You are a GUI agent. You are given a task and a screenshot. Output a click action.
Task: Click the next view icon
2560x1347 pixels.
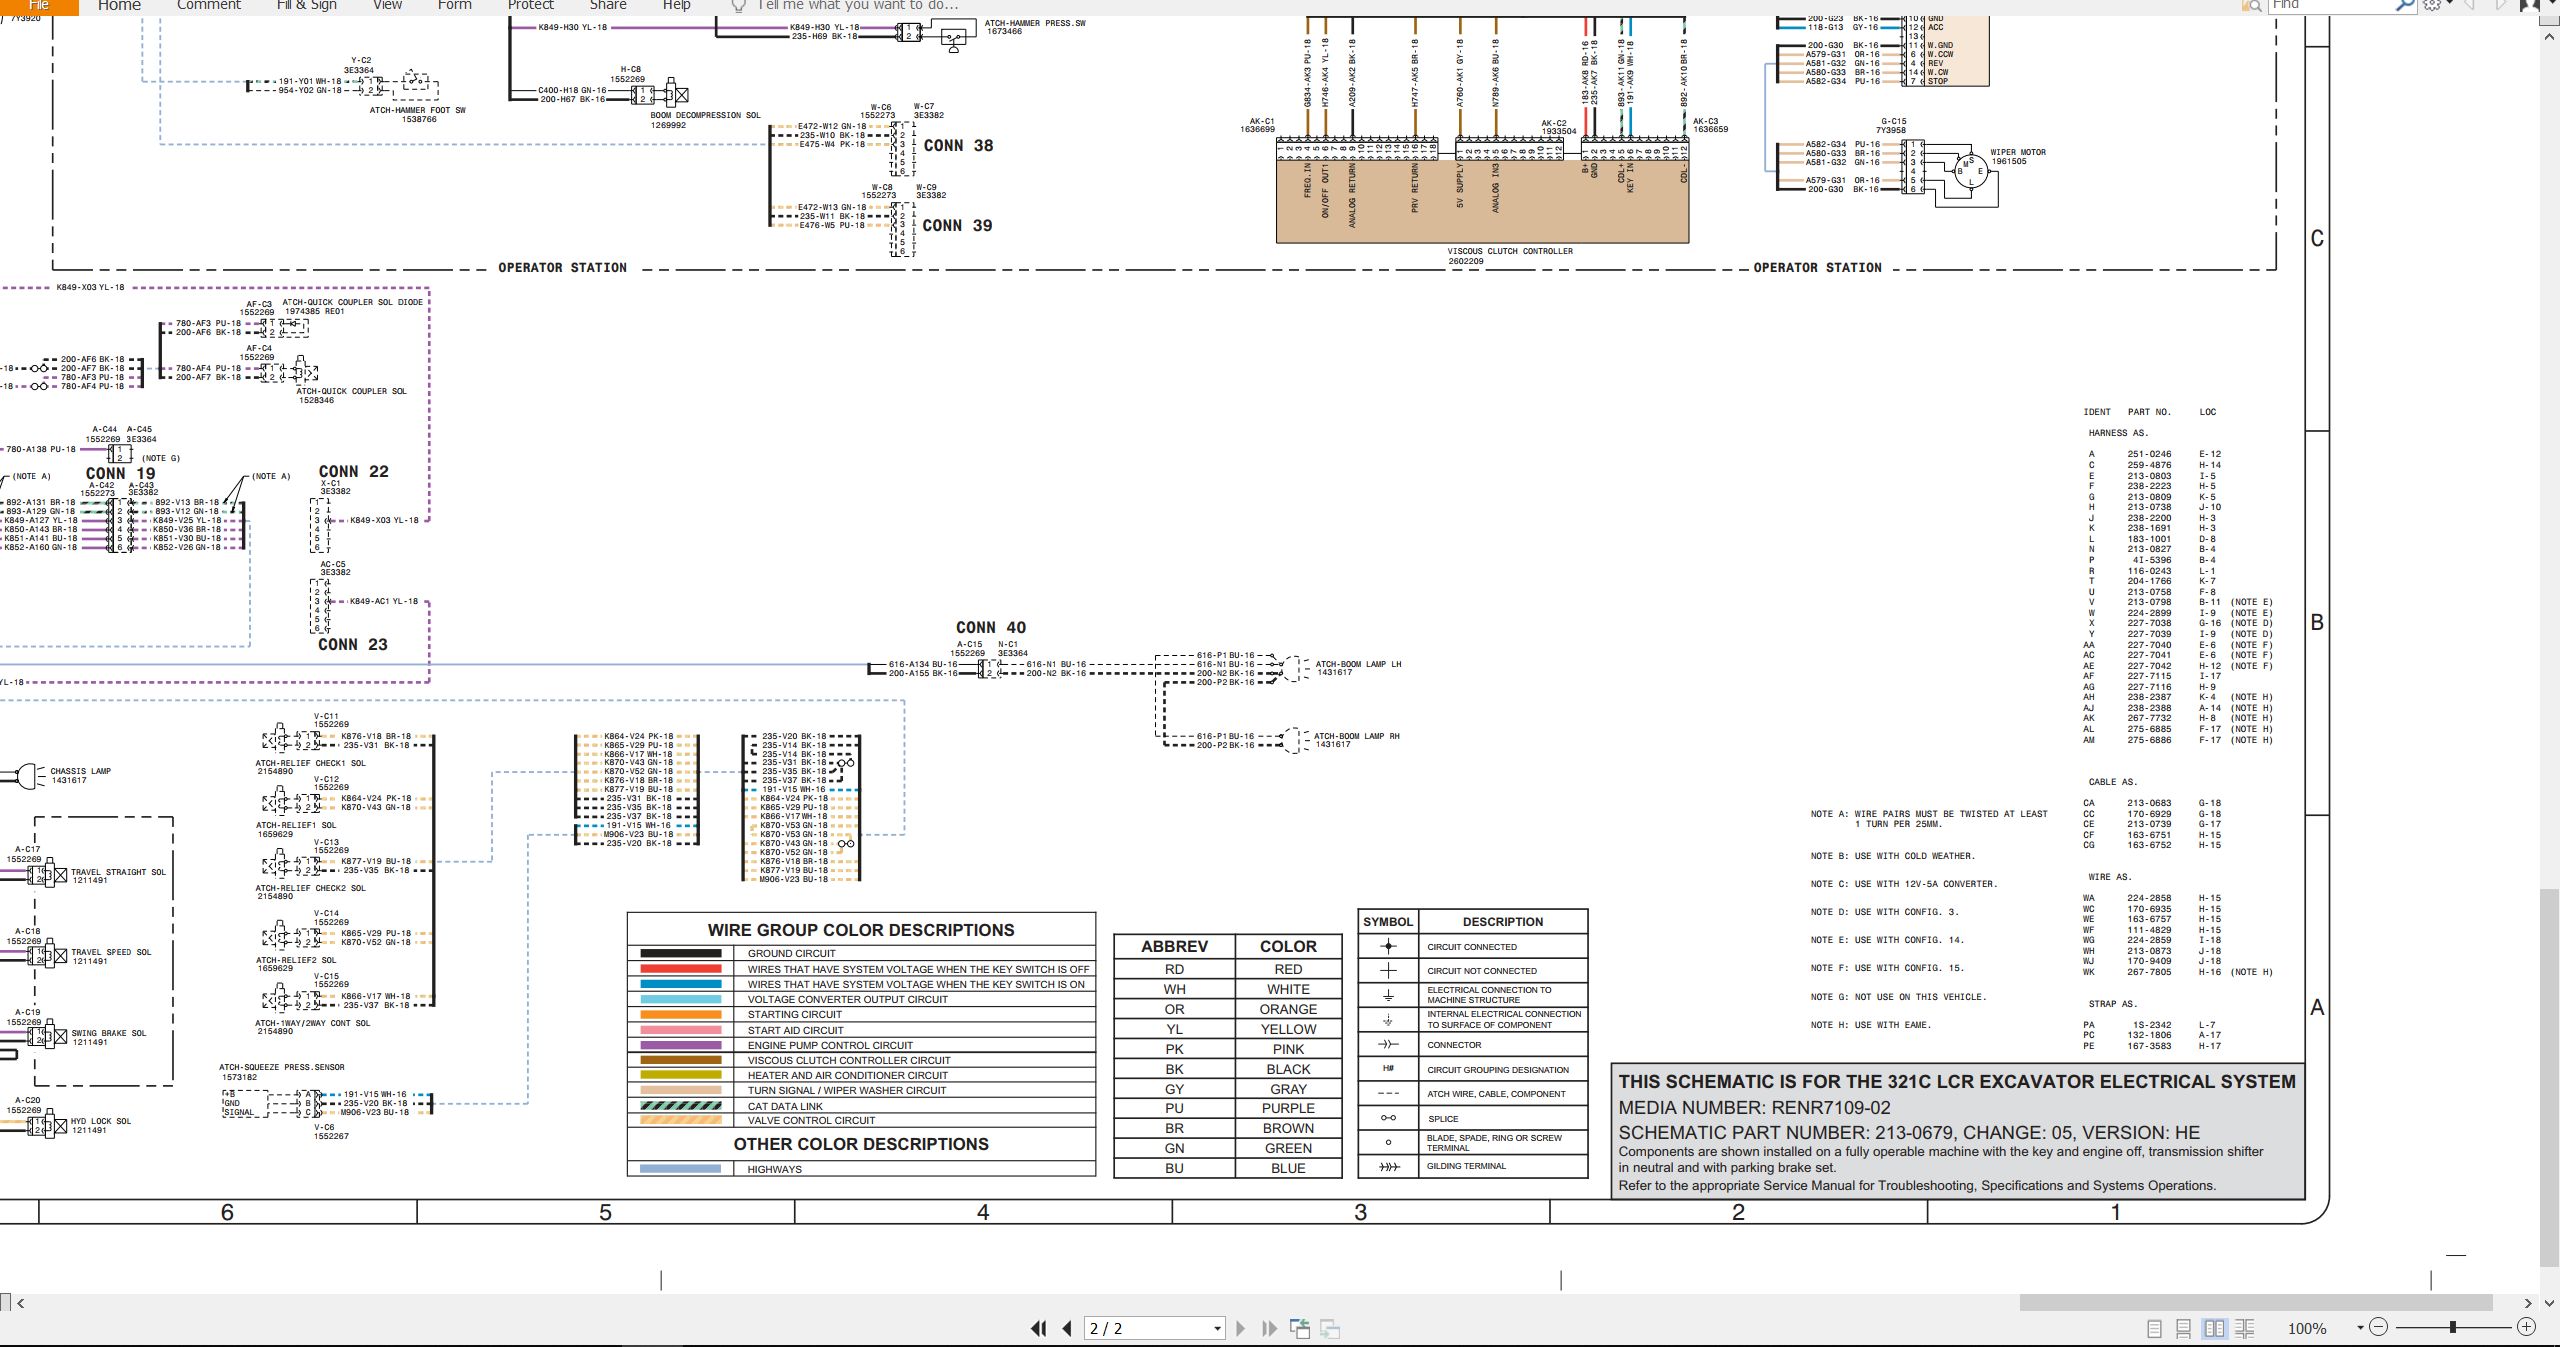click(1330, 1328)
